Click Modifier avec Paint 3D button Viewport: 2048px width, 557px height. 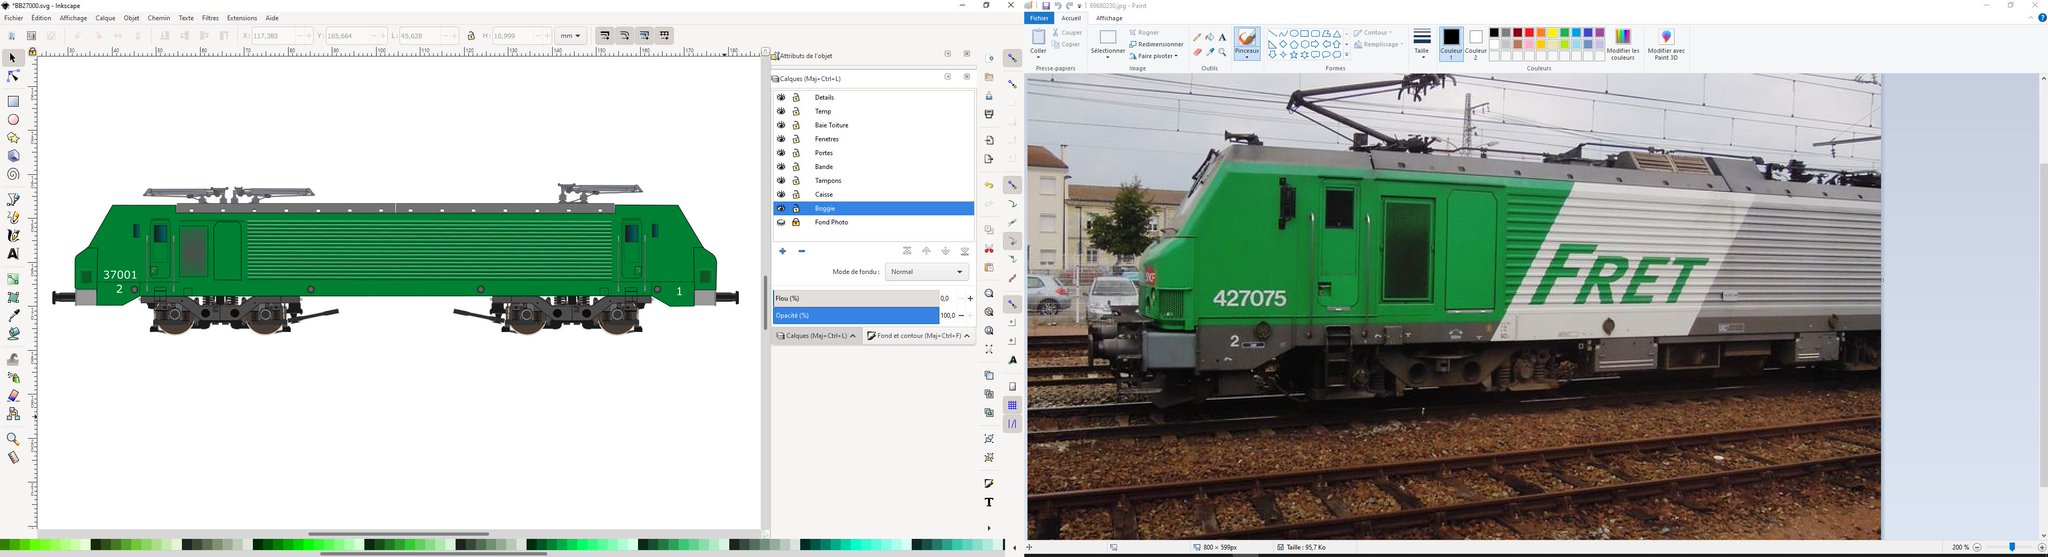(x=1666, y=45)
